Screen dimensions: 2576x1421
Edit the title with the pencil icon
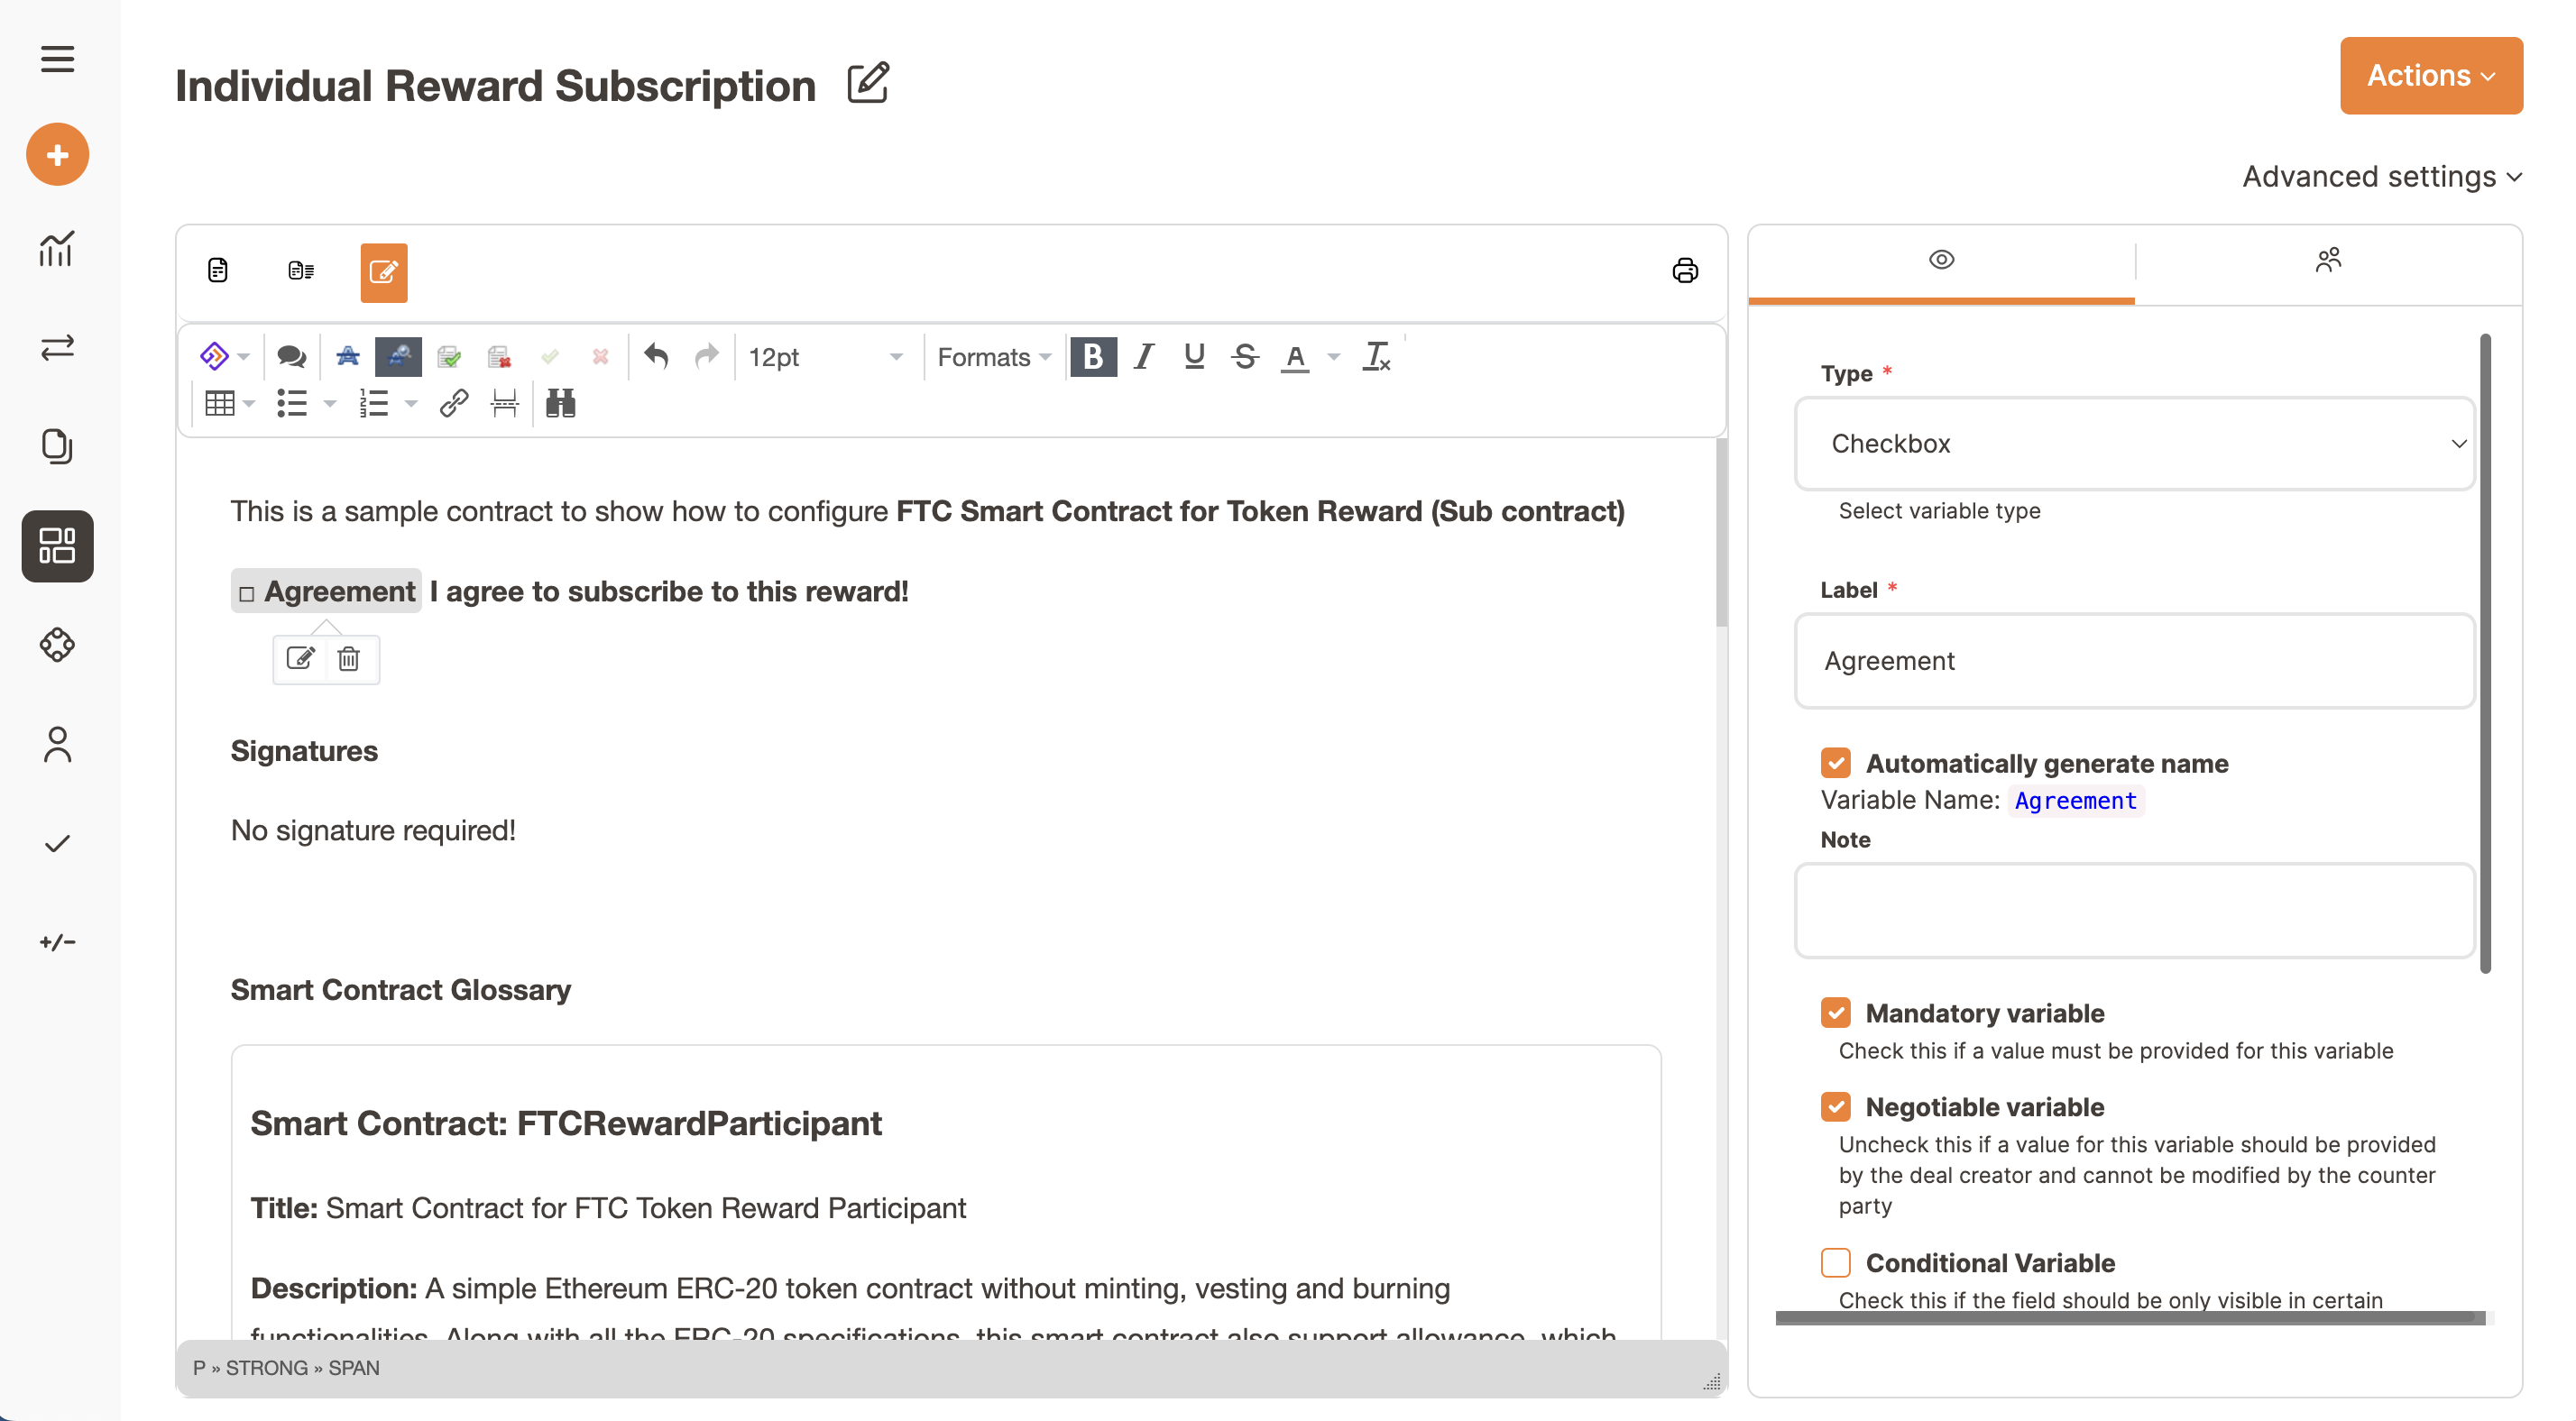pyautogui.click(x=868, y=83)
